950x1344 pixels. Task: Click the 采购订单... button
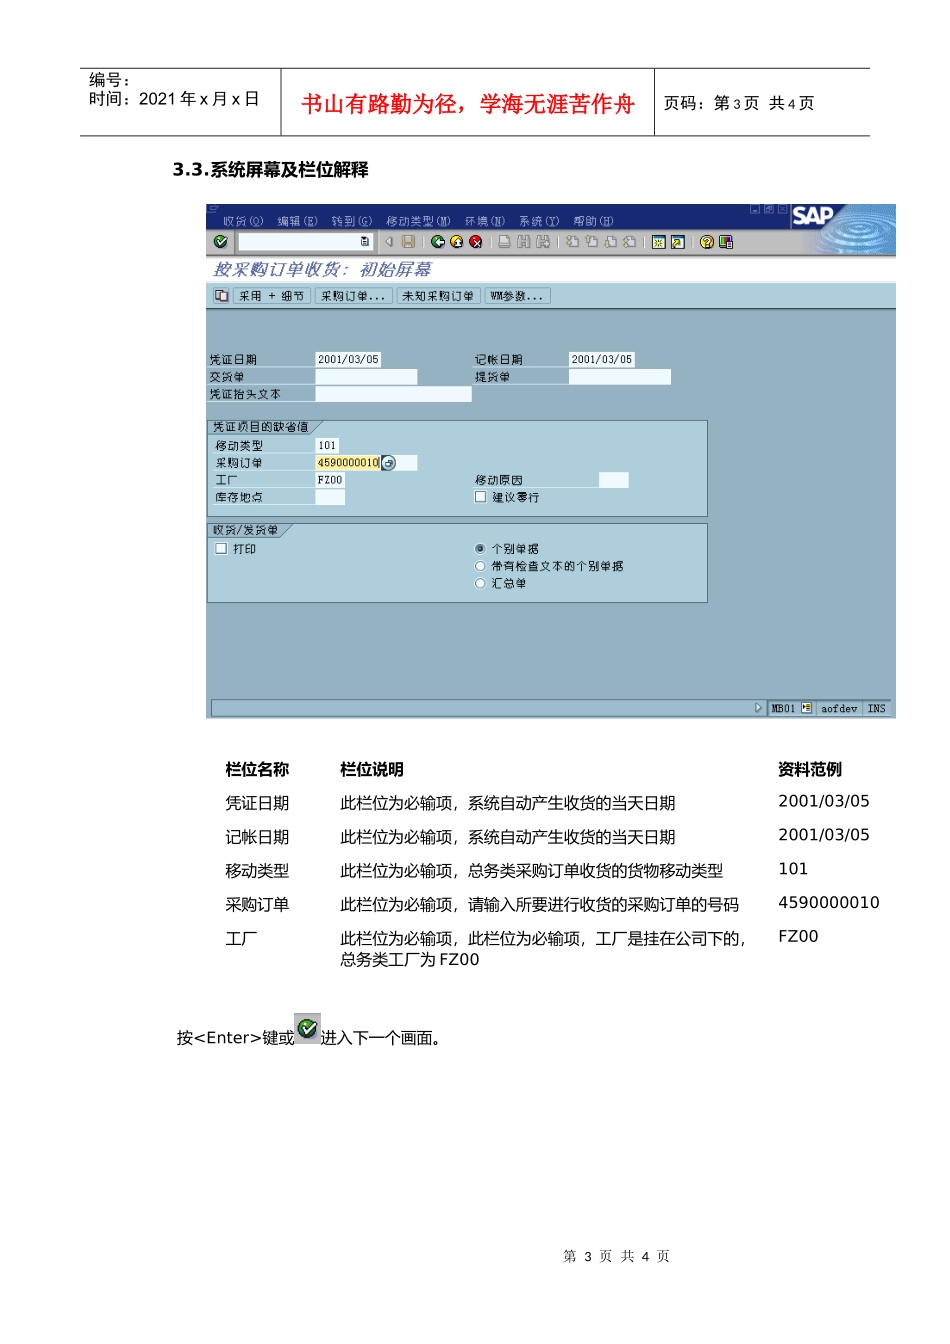tap(353, 296)
